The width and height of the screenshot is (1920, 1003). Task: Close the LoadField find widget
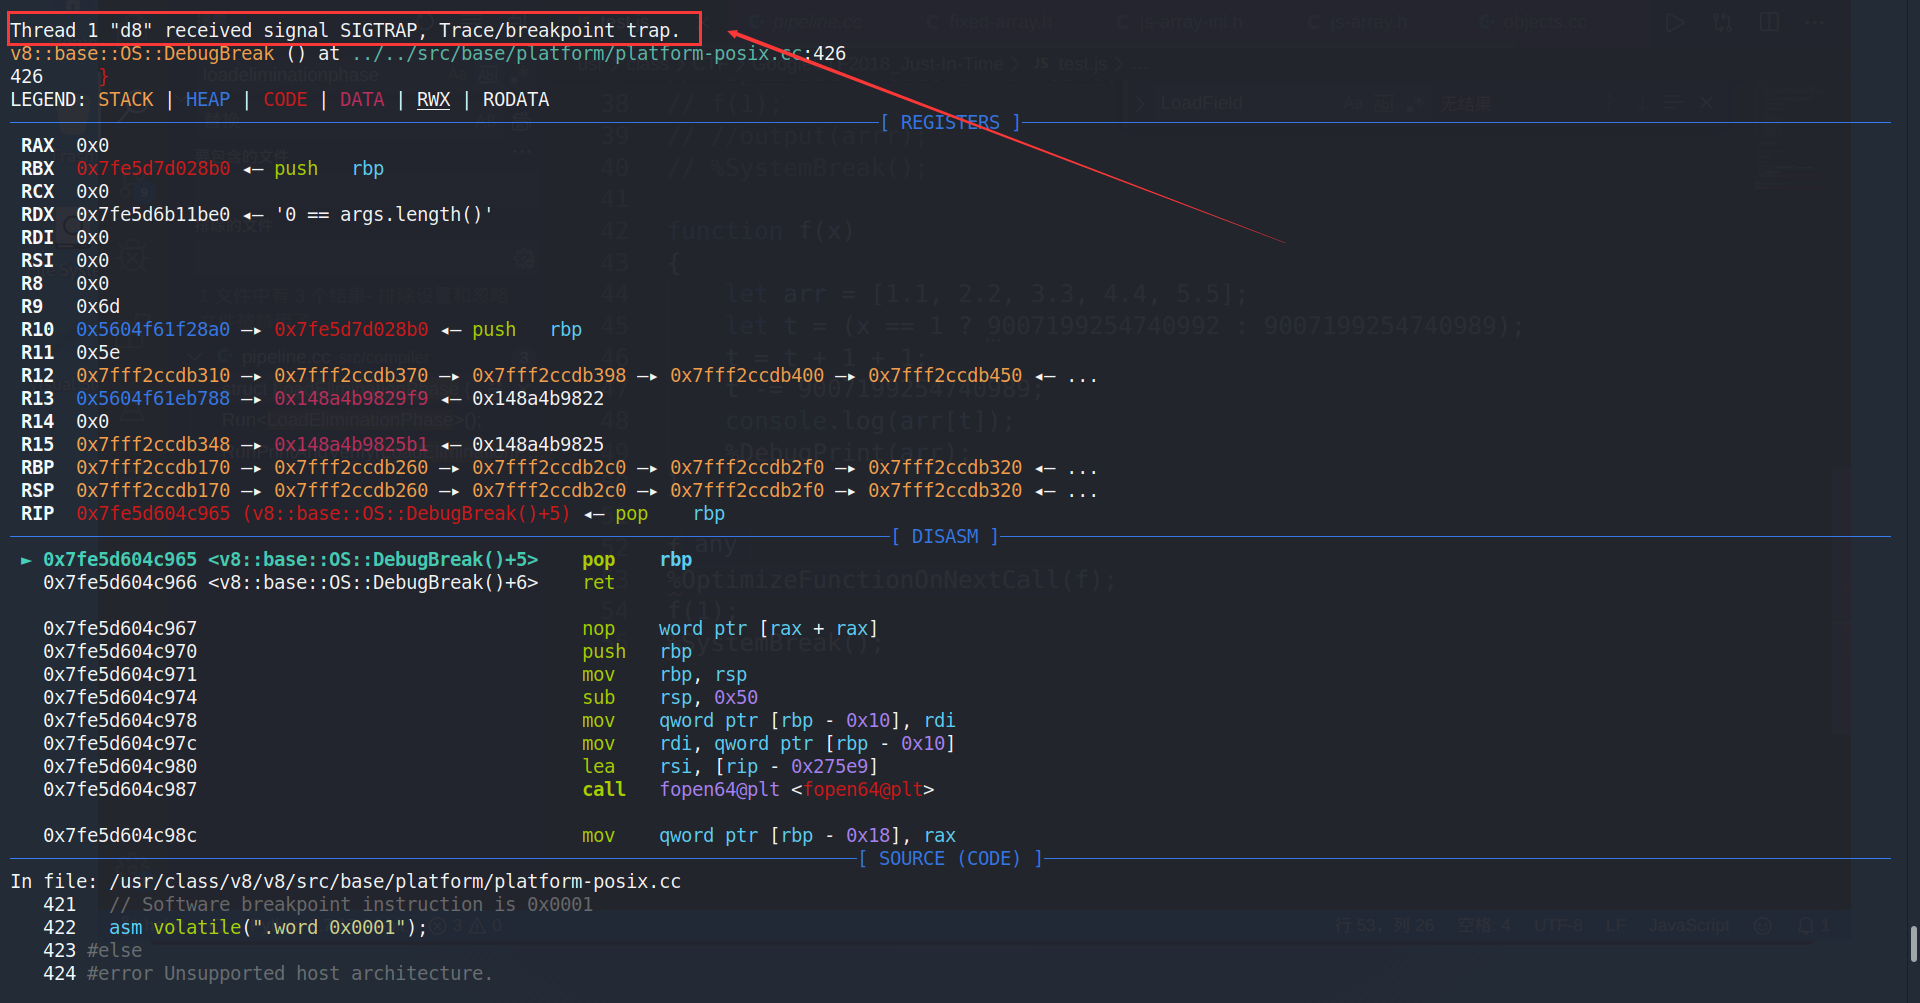pyautogui.click(x=1706, y=103)
